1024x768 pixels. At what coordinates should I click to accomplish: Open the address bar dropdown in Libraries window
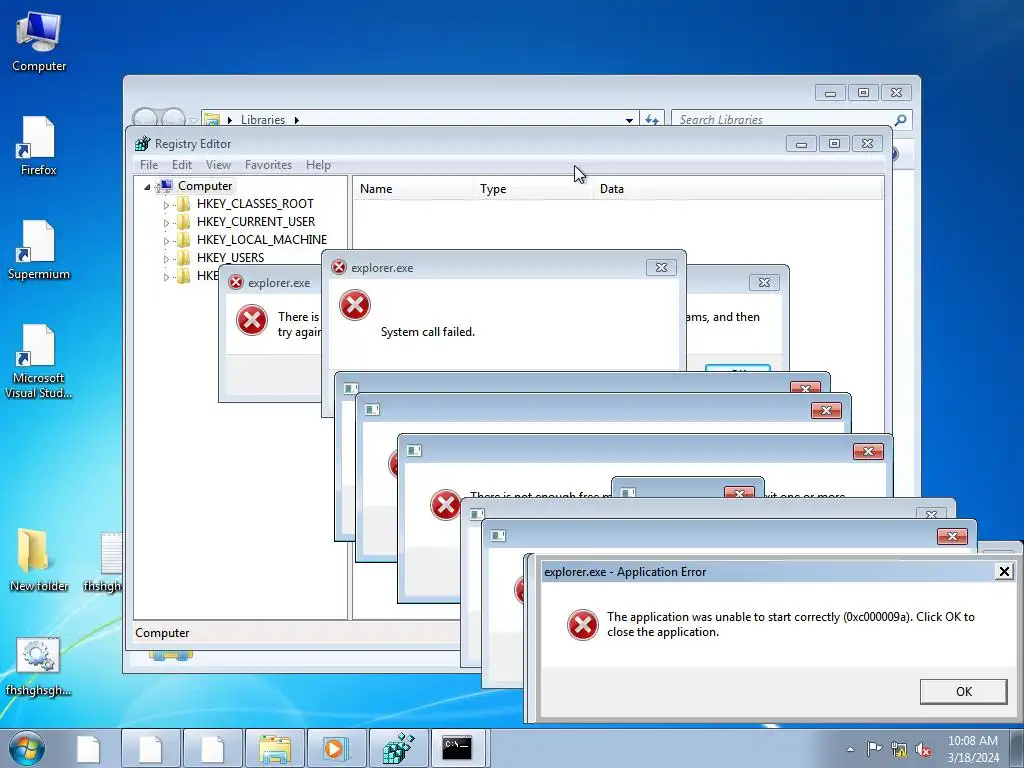point(629,120)
